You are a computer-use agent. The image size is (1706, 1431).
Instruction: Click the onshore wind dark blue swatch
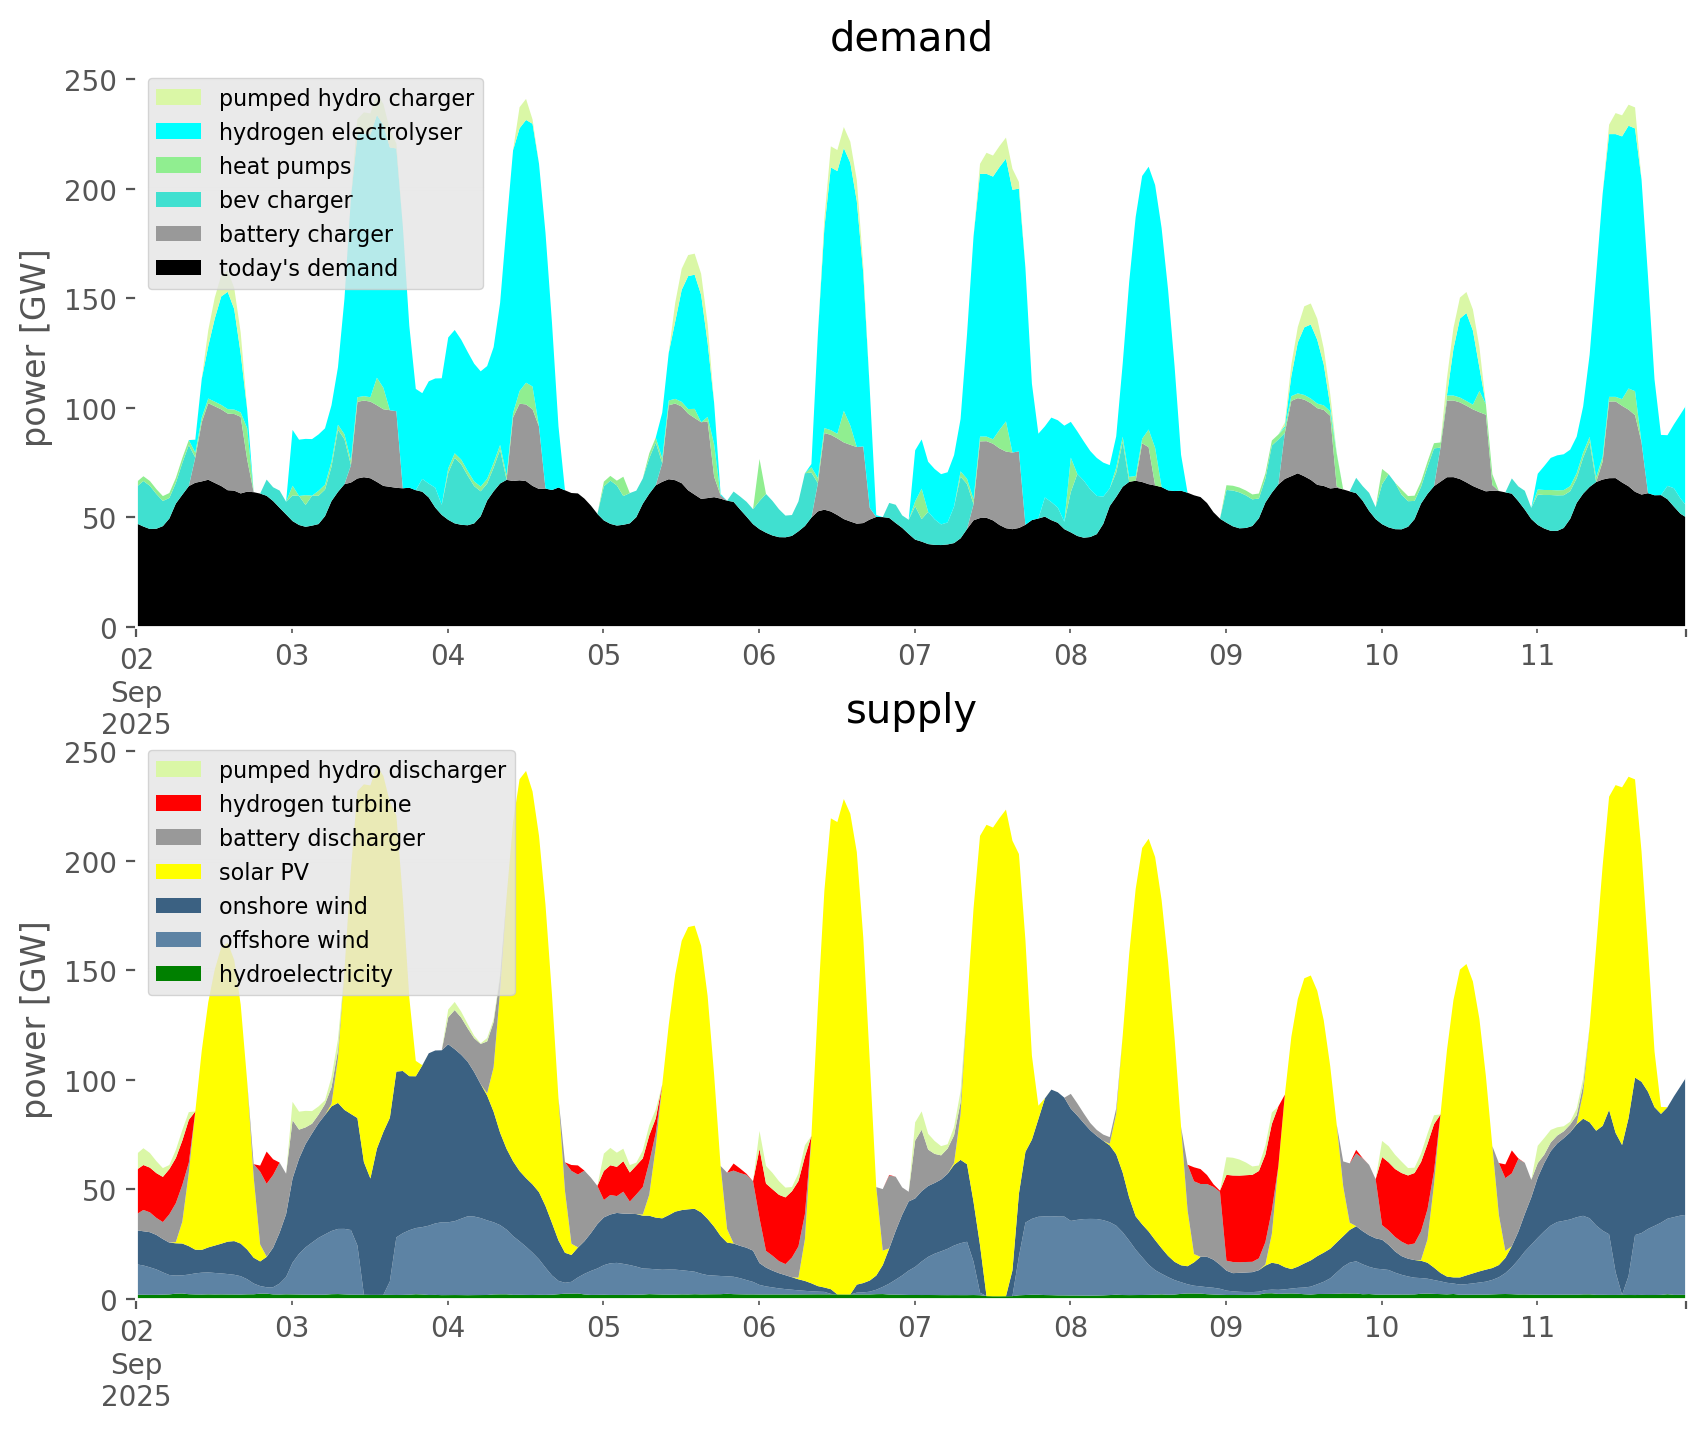[x=179, y=906]
